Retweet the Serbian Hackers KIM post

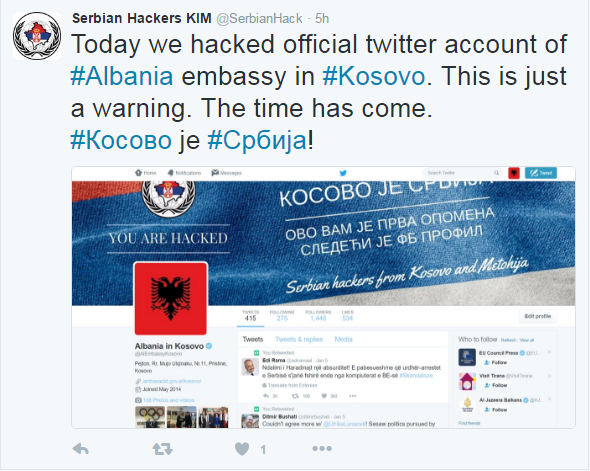pyautogui.click(x=163, y=448)
